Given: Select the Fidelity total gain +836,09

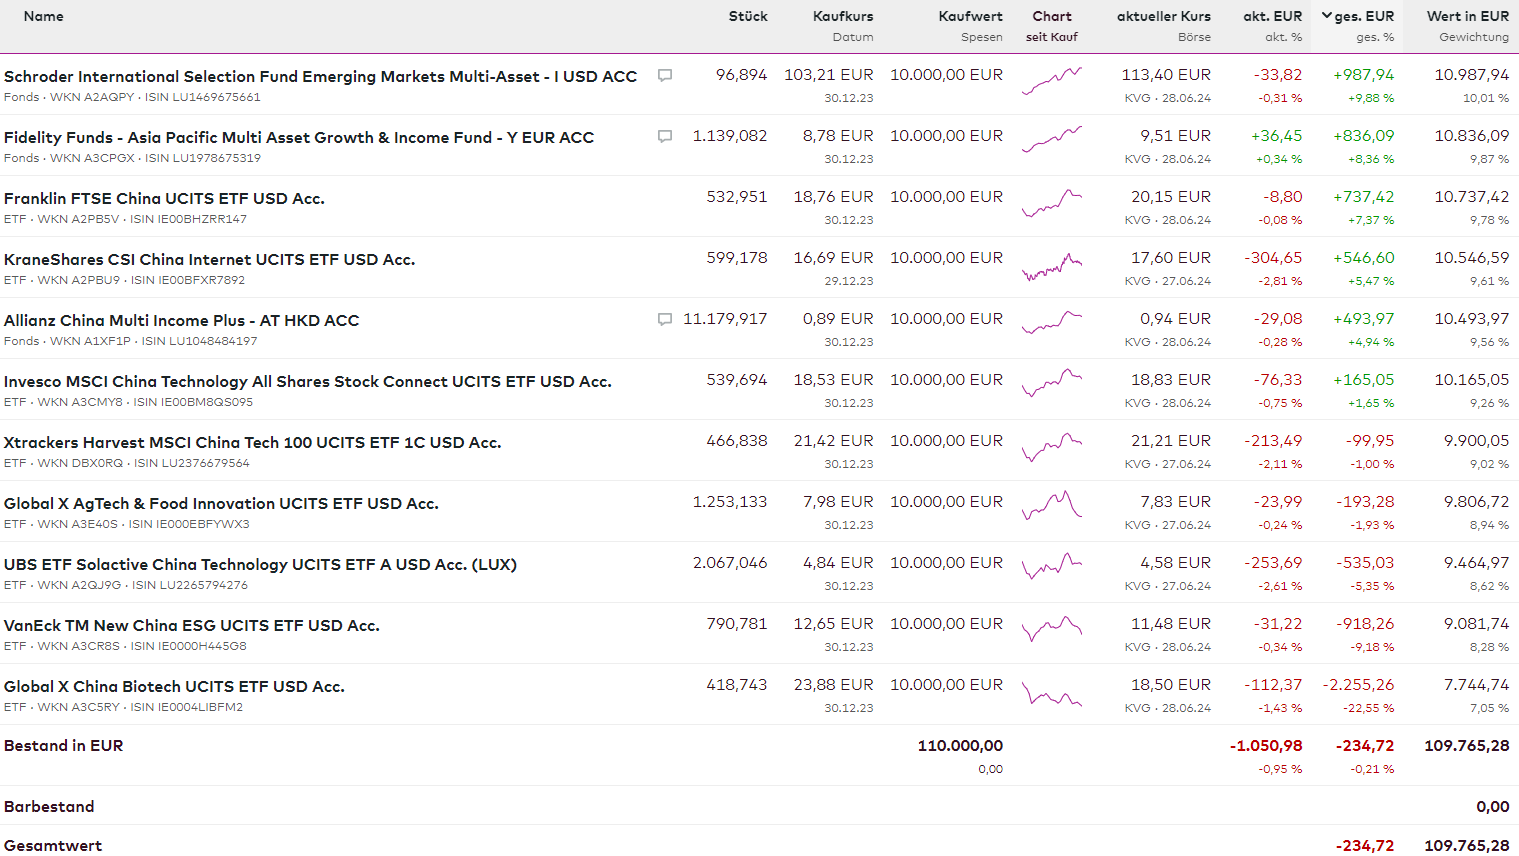Looking at the screenshot, I should pyautogui.click(x=1364, y=136).
